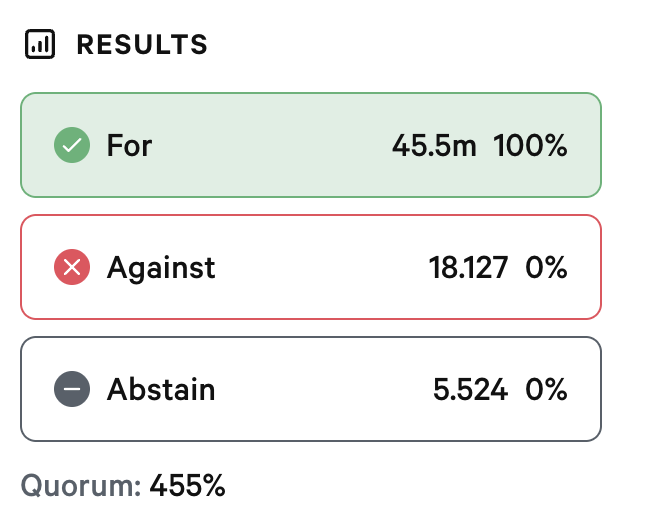Click the red X icon for Against
Image resolution: width=648 pixels, height=532 pixels.
72,267
